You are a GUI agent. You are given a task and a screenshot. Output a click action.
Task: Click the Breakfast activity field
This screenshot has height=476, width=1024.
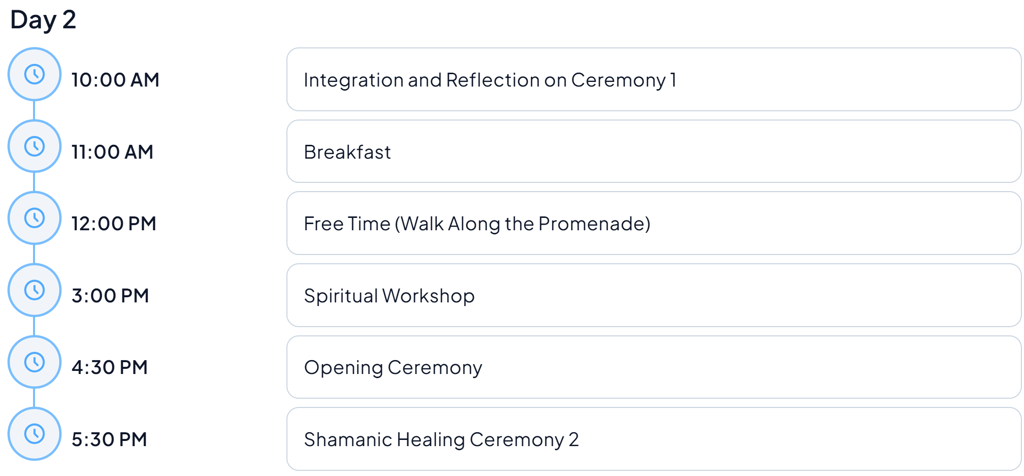click(653, 152)
